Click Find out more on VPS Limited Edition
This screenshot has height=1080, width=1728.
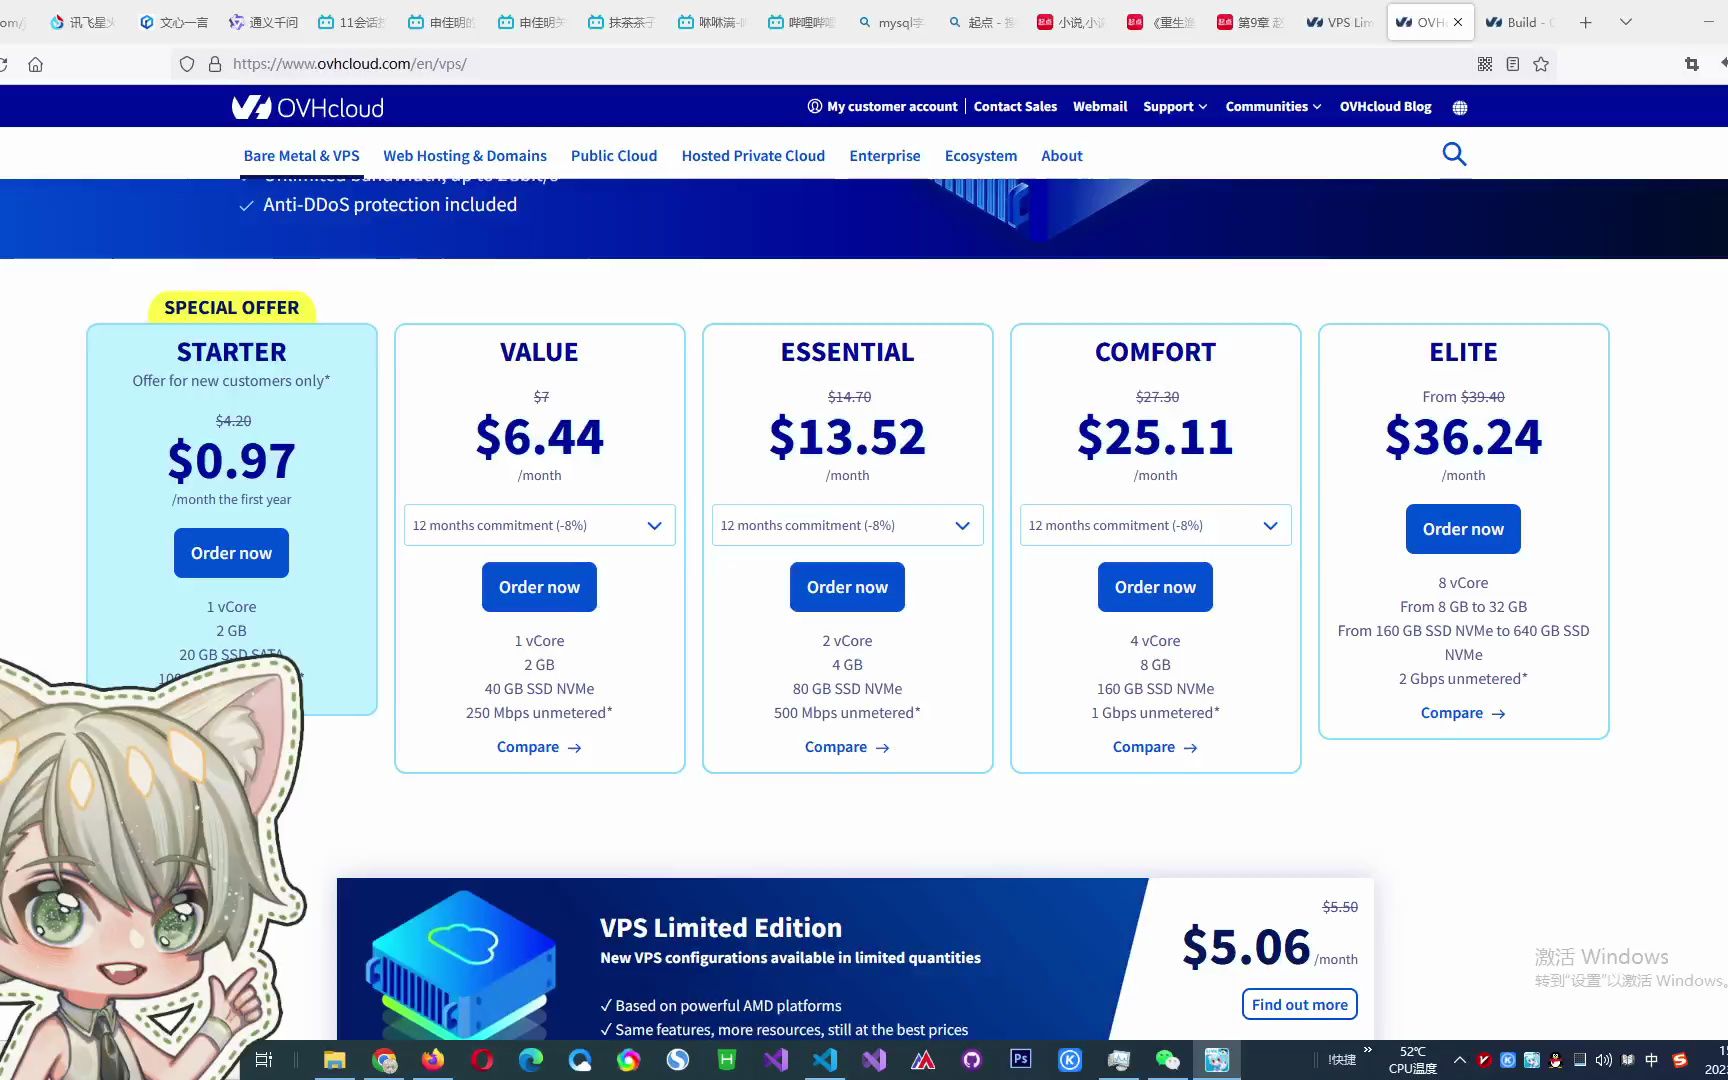pyautogui.click(x=1299, y=1005)
